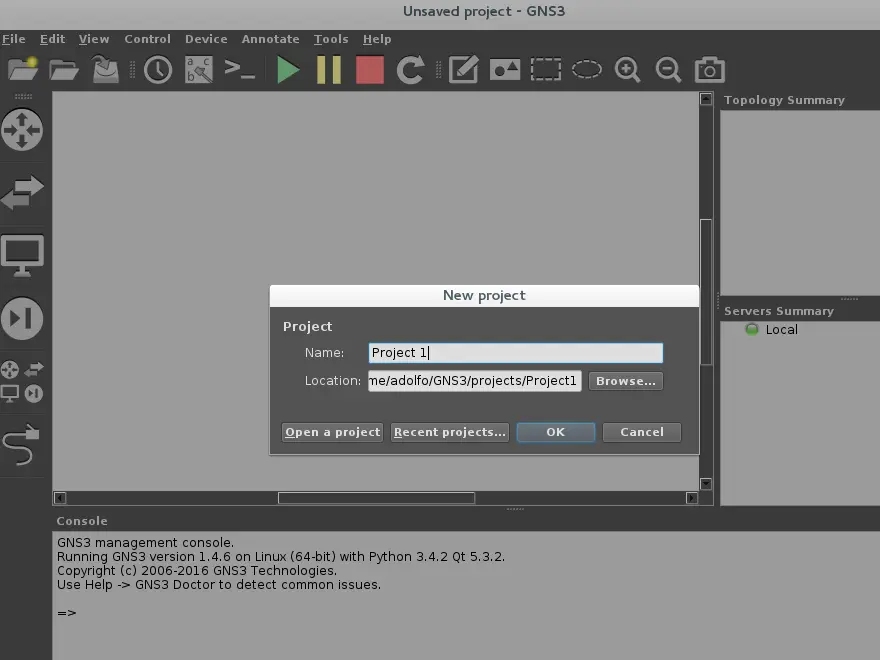Click the GNS3 version line in console
880x660 pixels.
[281, 557]
